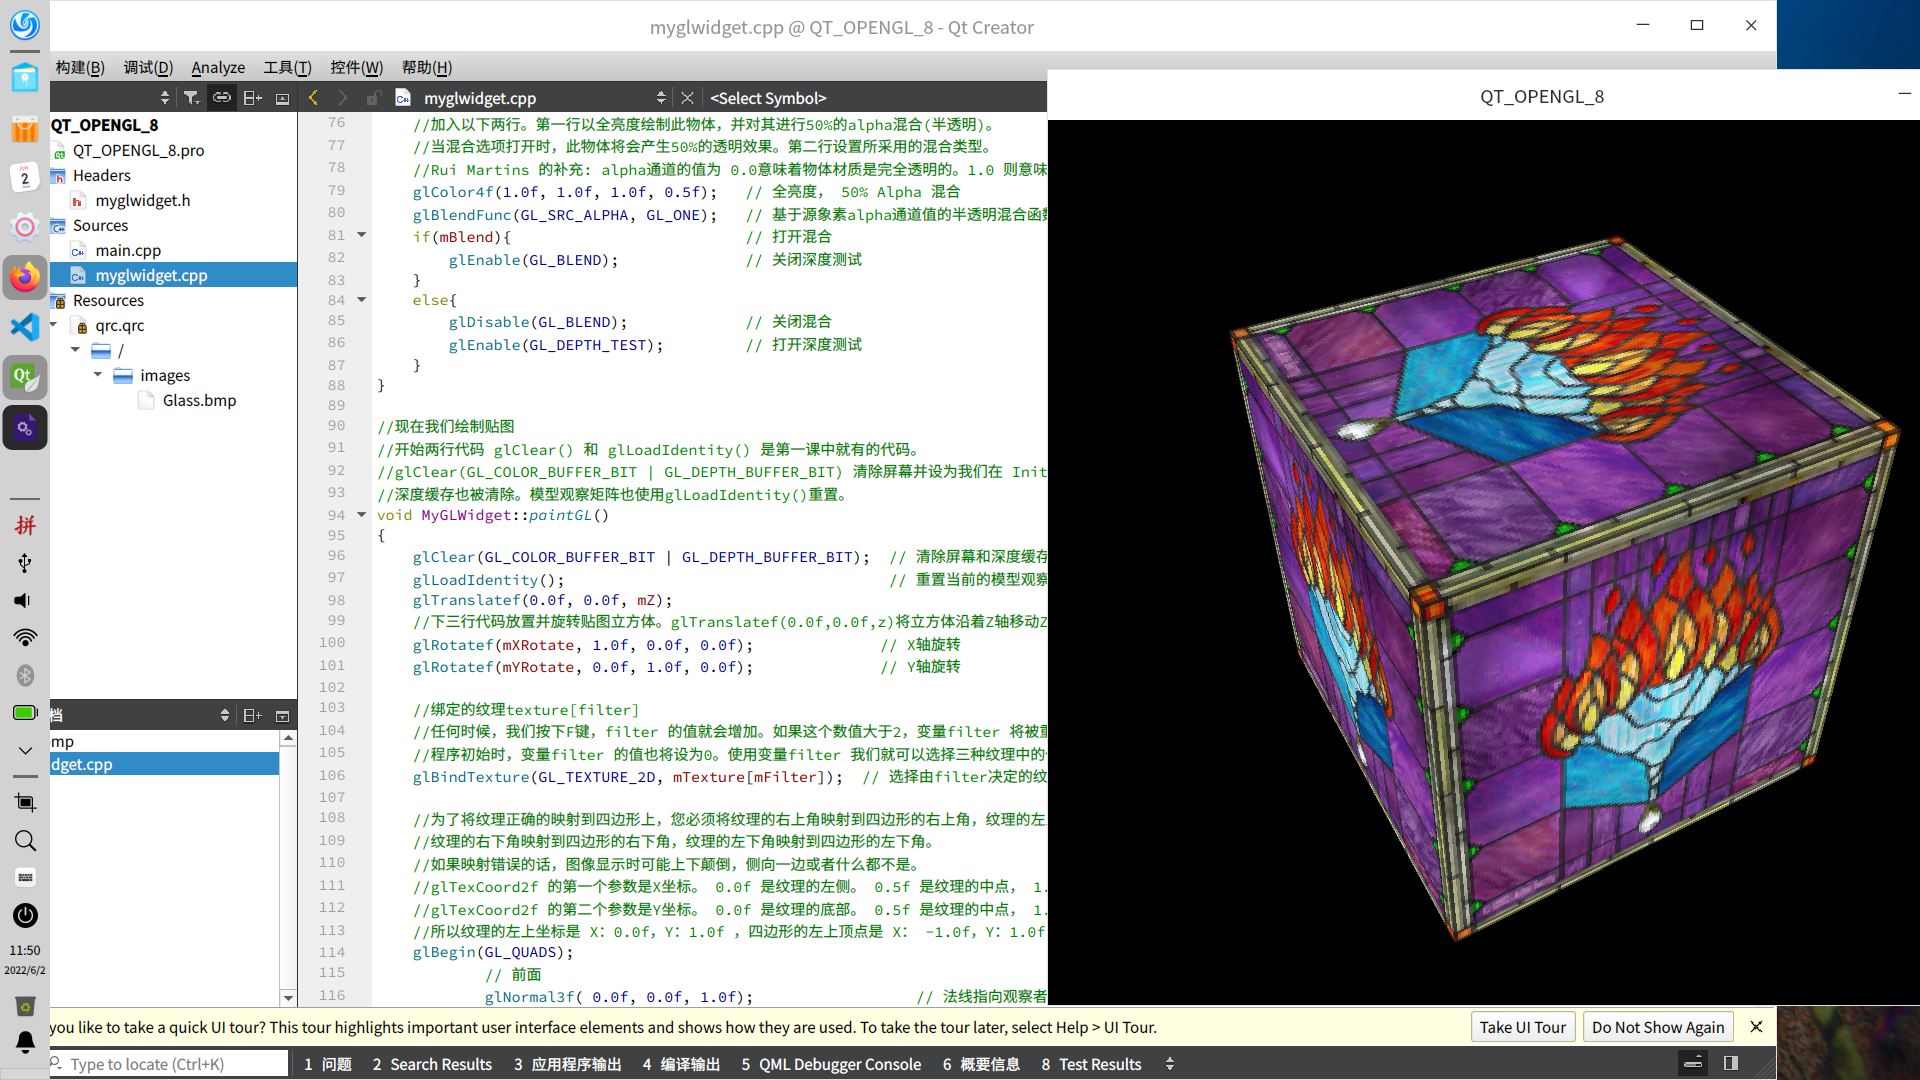Click the Type to locate input field
Screen dimensions: 1920x1080
point(170,1064)
